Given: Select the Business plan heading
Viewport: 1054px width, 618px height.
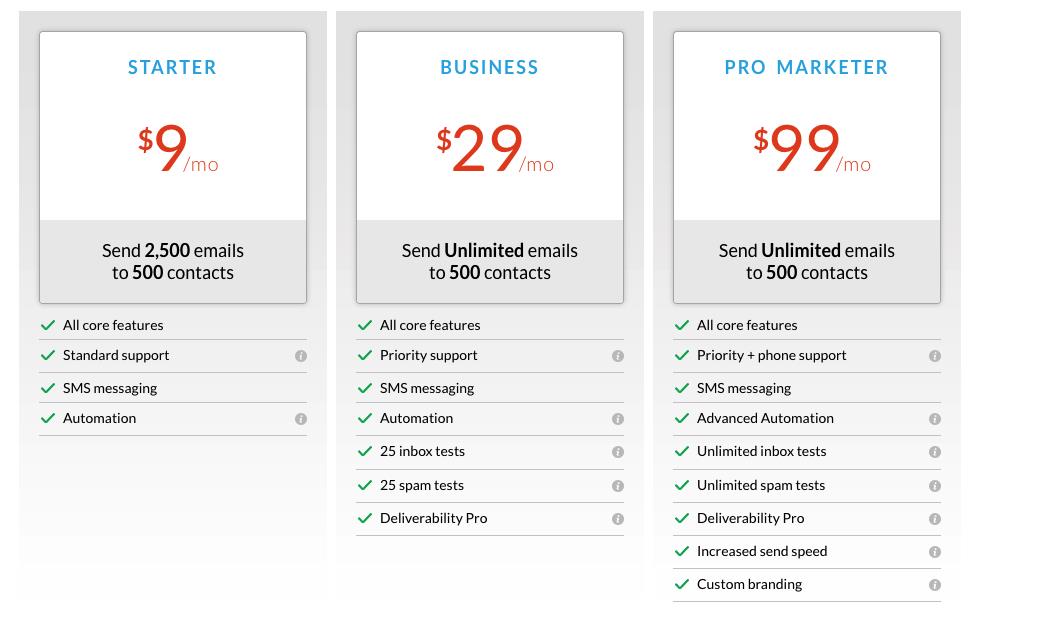Looking at the screenshot, I should click(489, 67).
